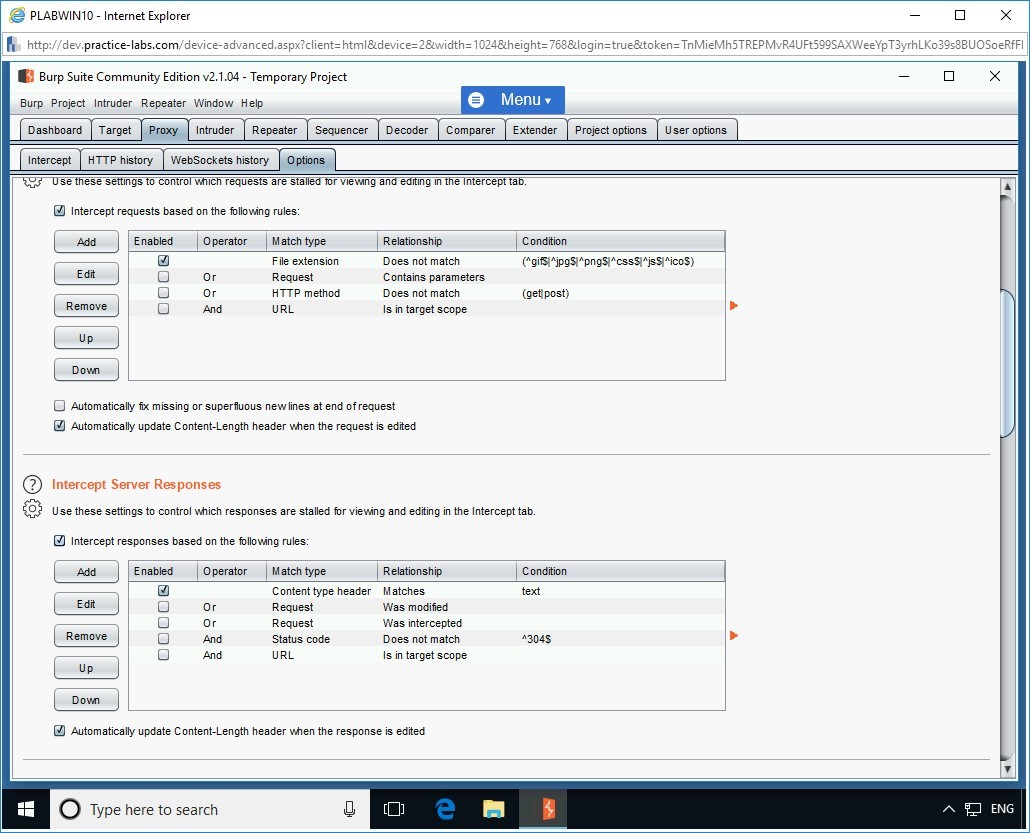Launch Microsoft Edge from the taskbar

(x=444, y=809)
